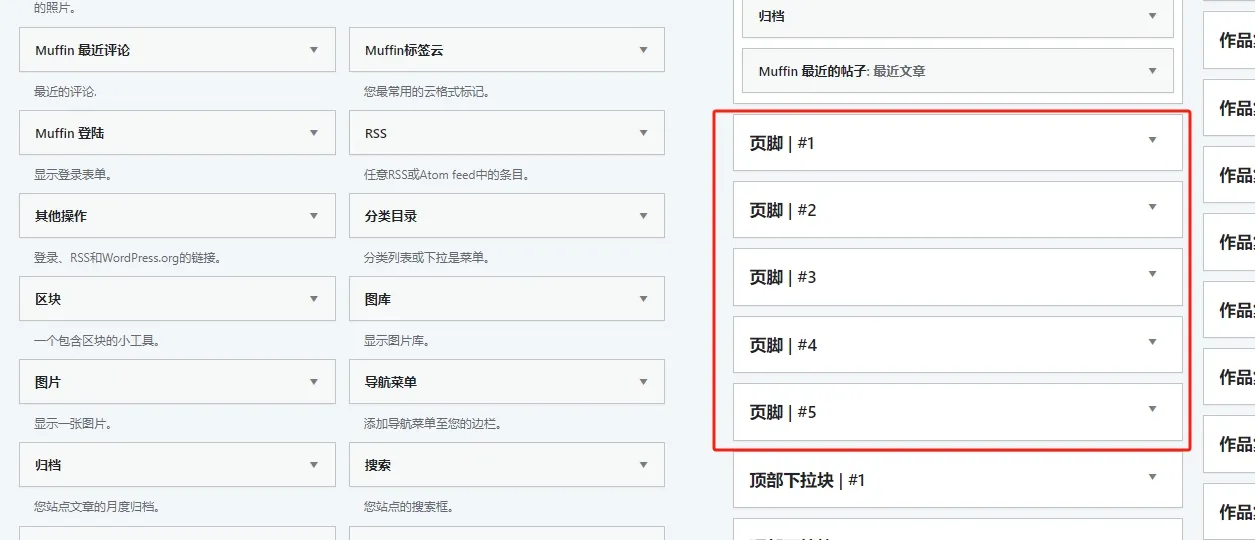The height and width of the screenshot is (540, 1255).
Task: Click the text 登录、RSS和WordPress.org的链接。
Action: tap(128, 258)
